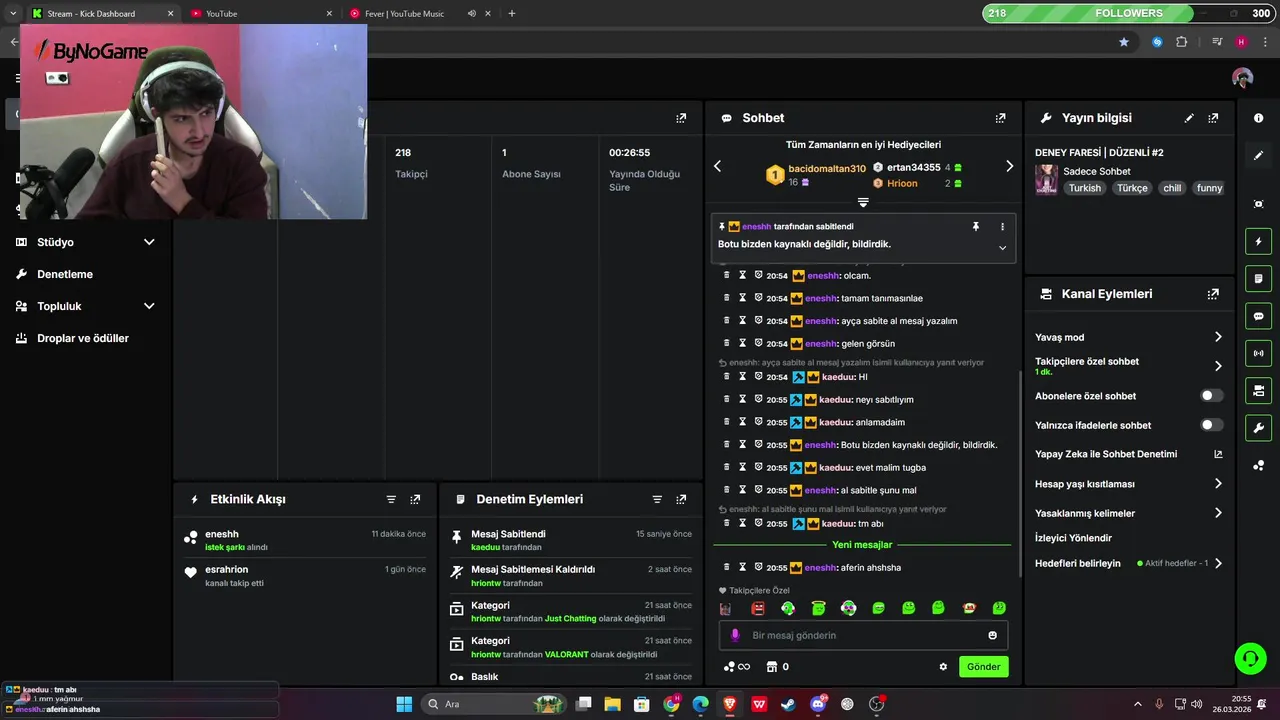This screenshot has width=1280, height=720.
Task: Select Stream Kick Dashboard browser tab
Action: (x=102, y=14)
